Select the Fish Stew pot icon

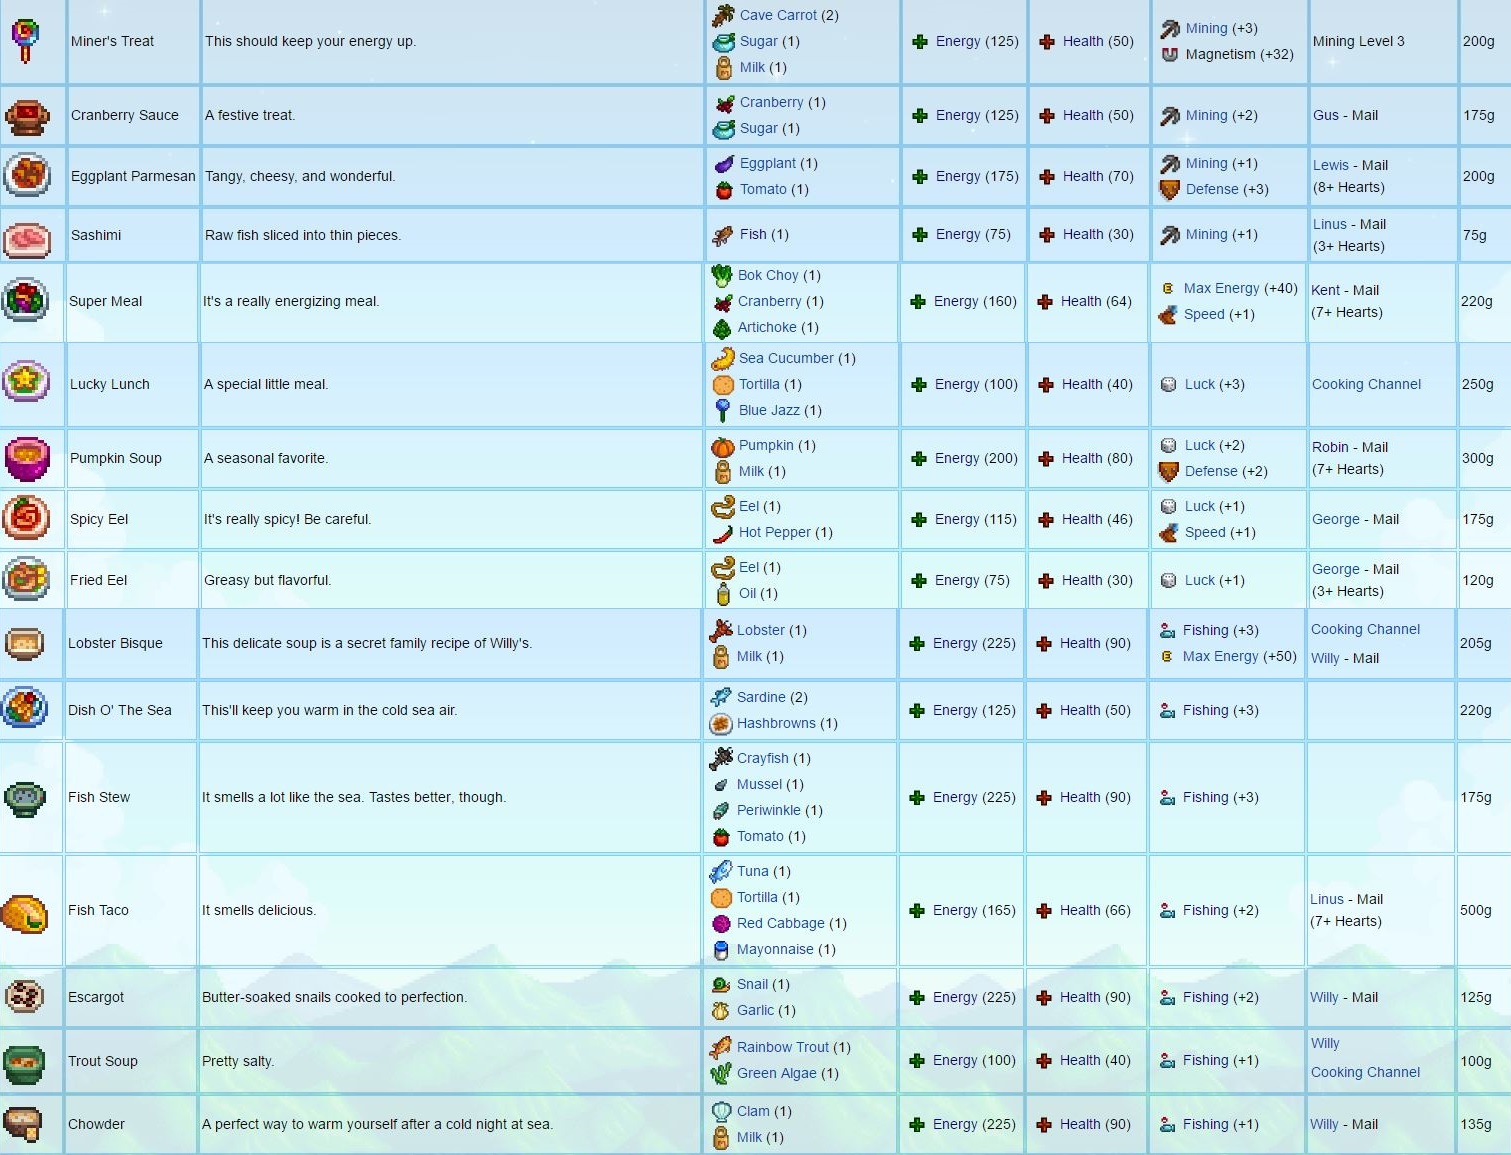click(x=25, y=798)
